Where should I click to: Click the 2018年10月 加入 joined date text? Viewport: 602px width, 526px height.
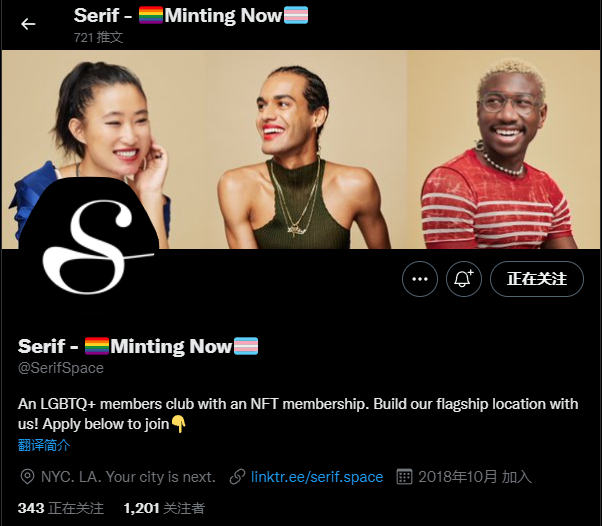(x=475, y=477)
